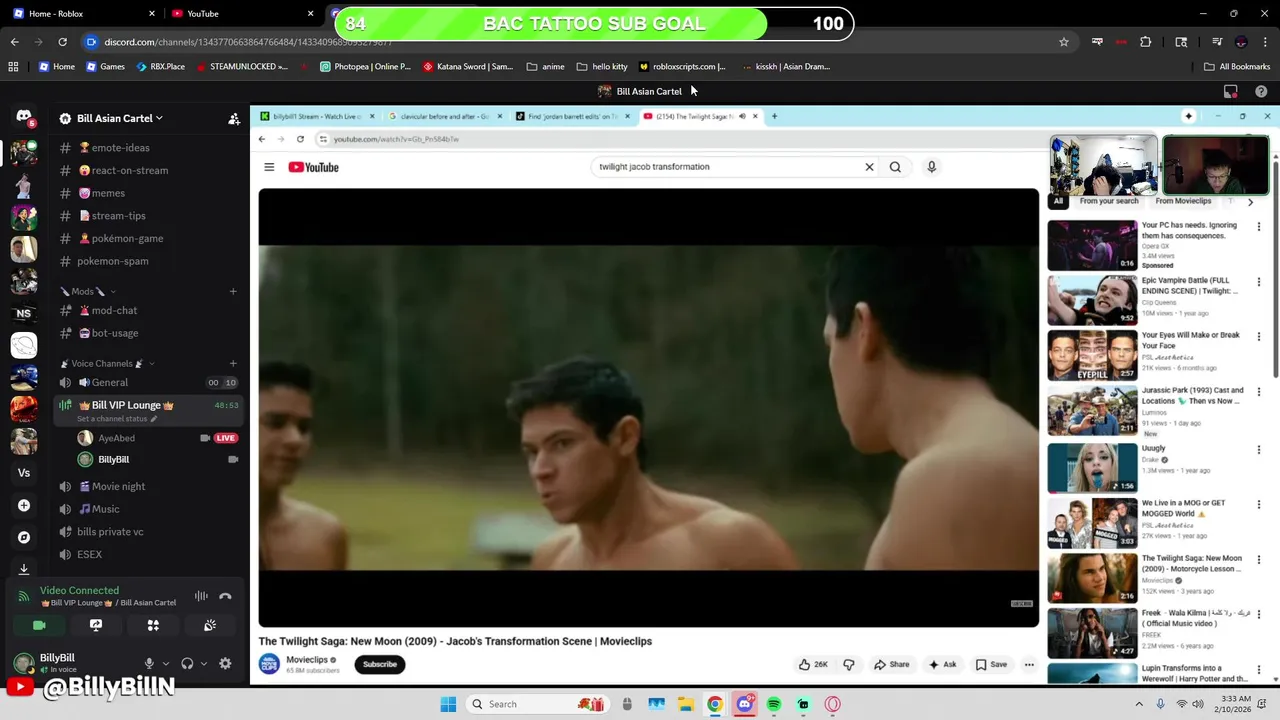This screenshot has height=720, width=1280.
Task: Click the Windows Start button
Action: (448, 704)
